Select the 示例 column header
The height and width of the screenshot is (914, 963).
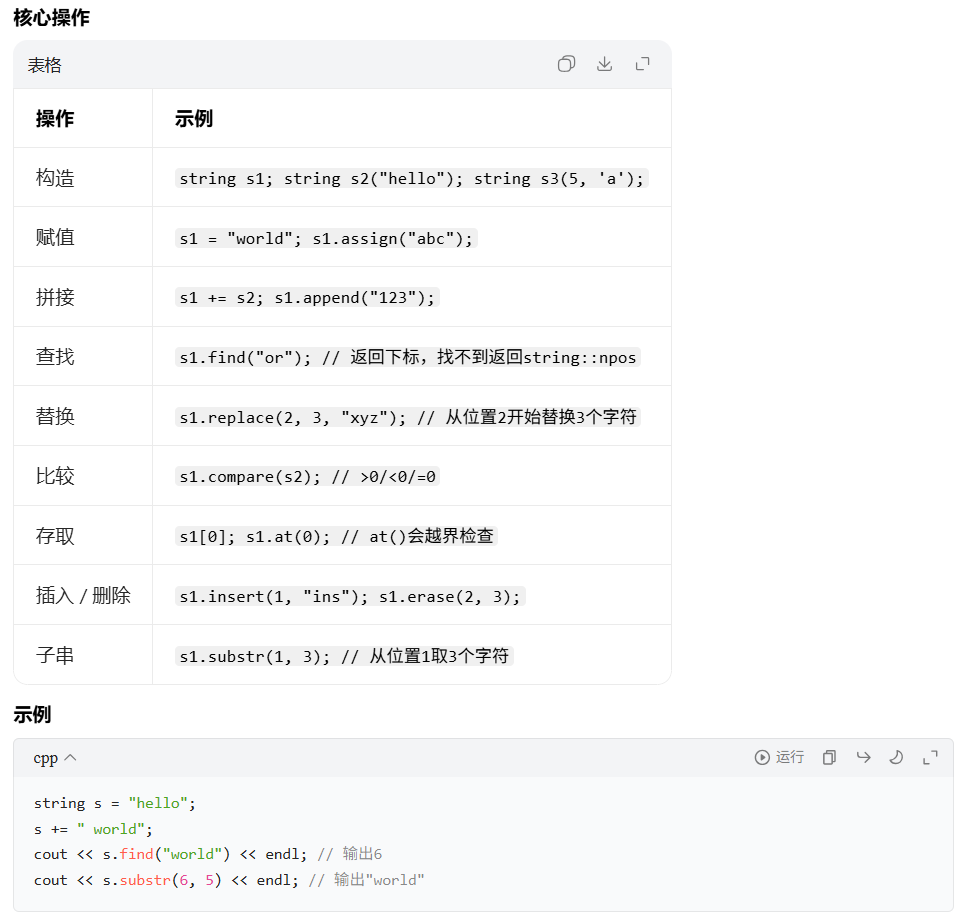point(193,119)
